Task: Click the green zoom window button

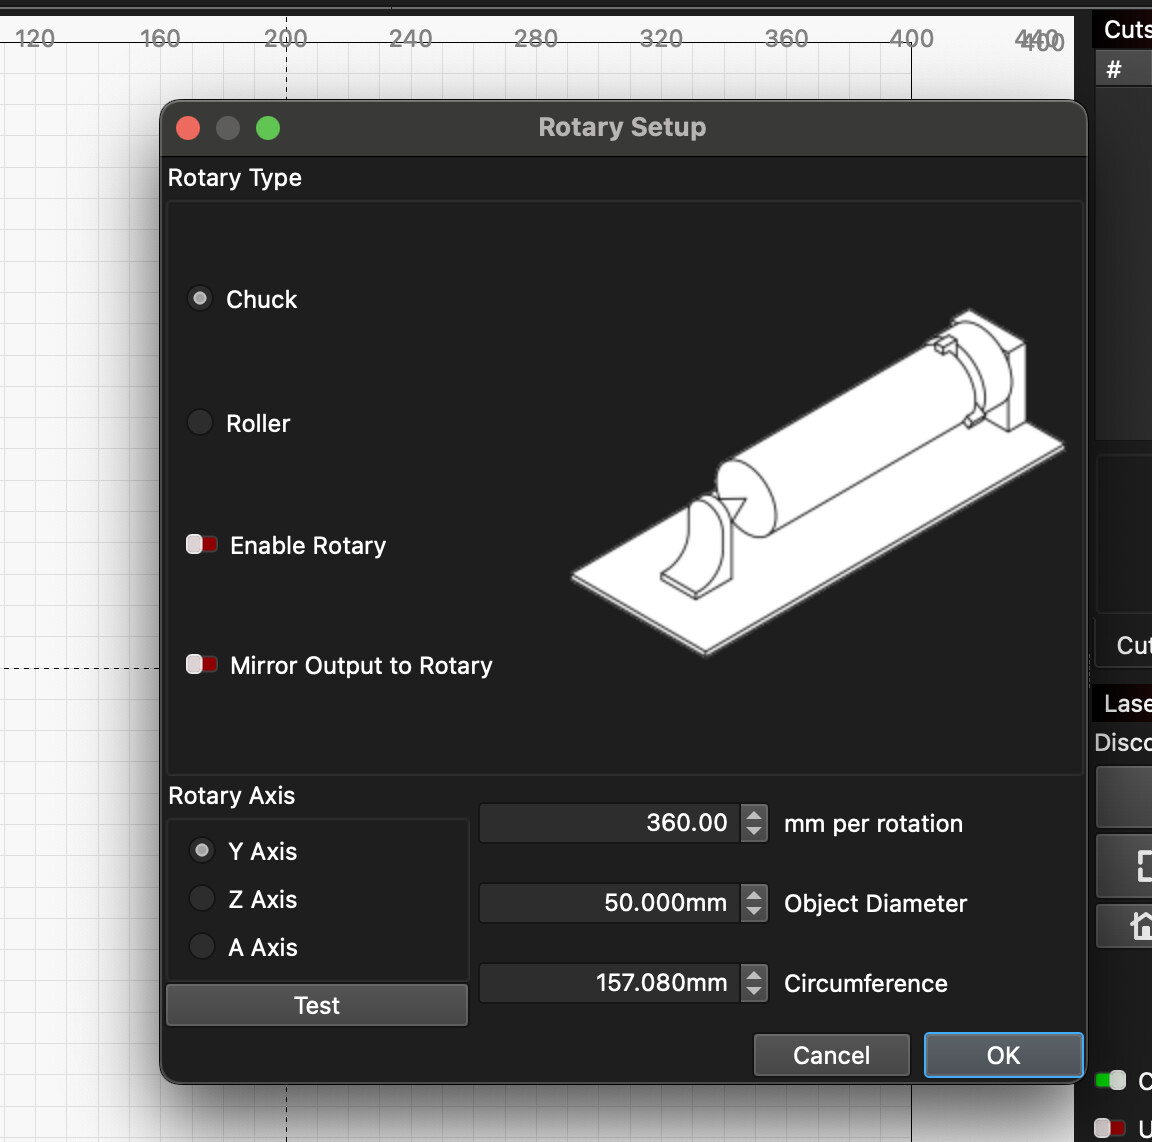Action: (268, 128)
